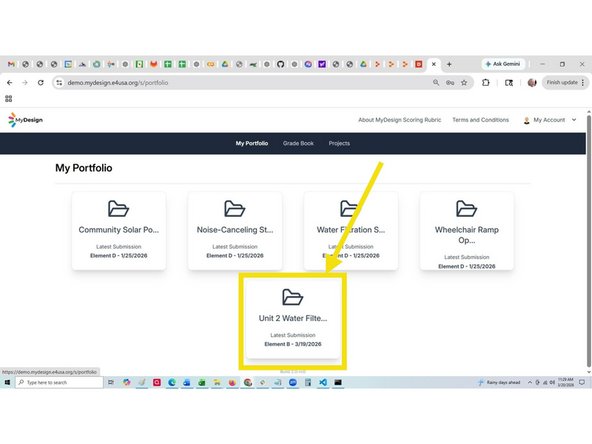Open Chrome profile avatar
Viewport: 592px width, 444px height.
tap(532, 83)
